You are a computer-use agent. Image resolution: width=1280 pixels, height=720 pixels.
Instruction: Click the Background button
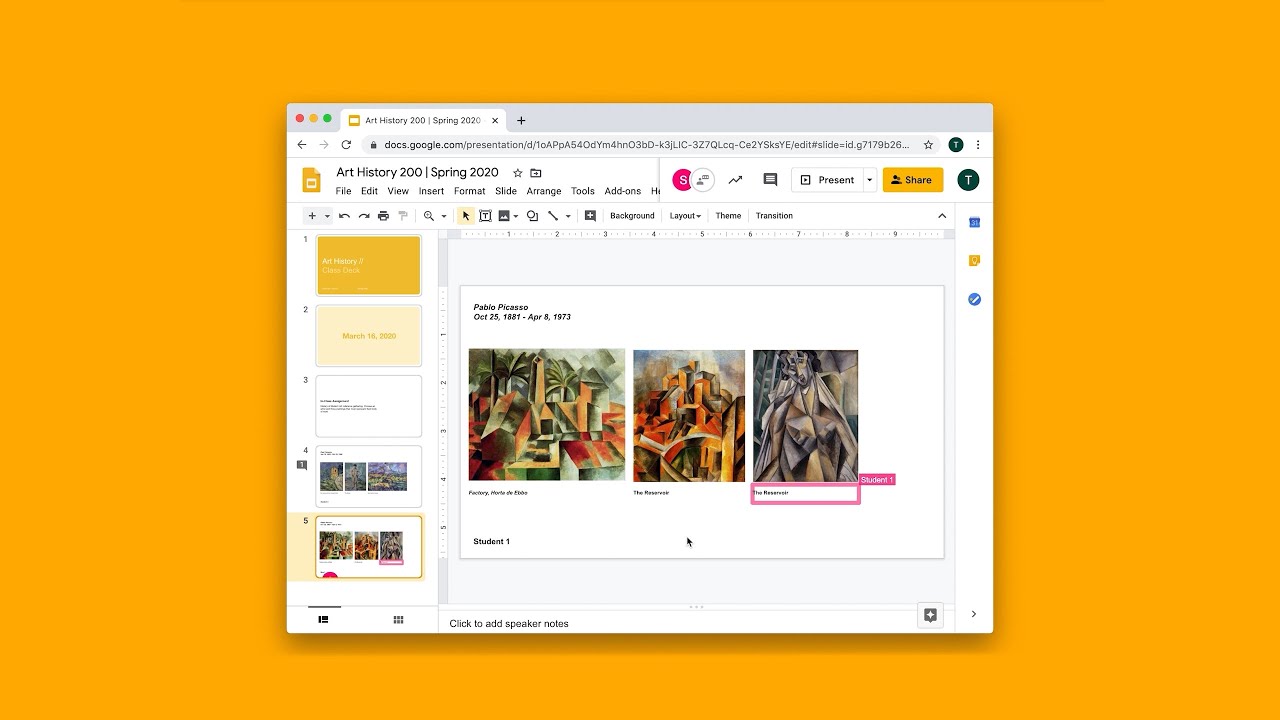tap(632, 216)
